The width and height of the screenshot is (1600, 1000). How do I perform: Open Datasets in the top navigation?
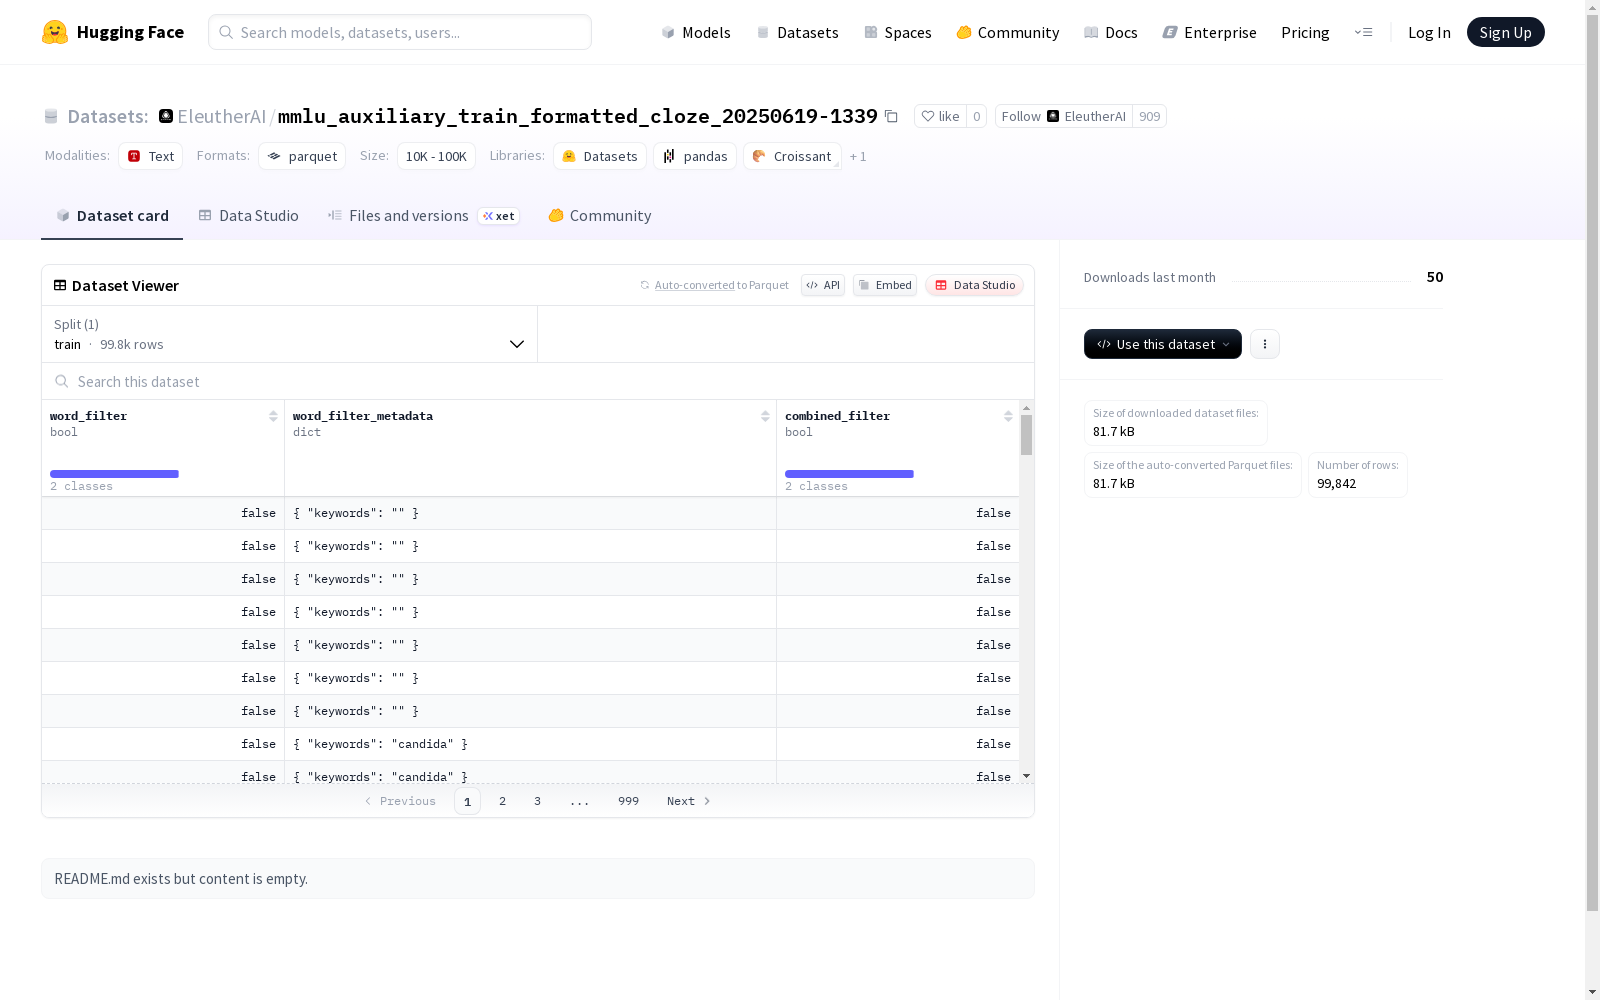(797, 32)
